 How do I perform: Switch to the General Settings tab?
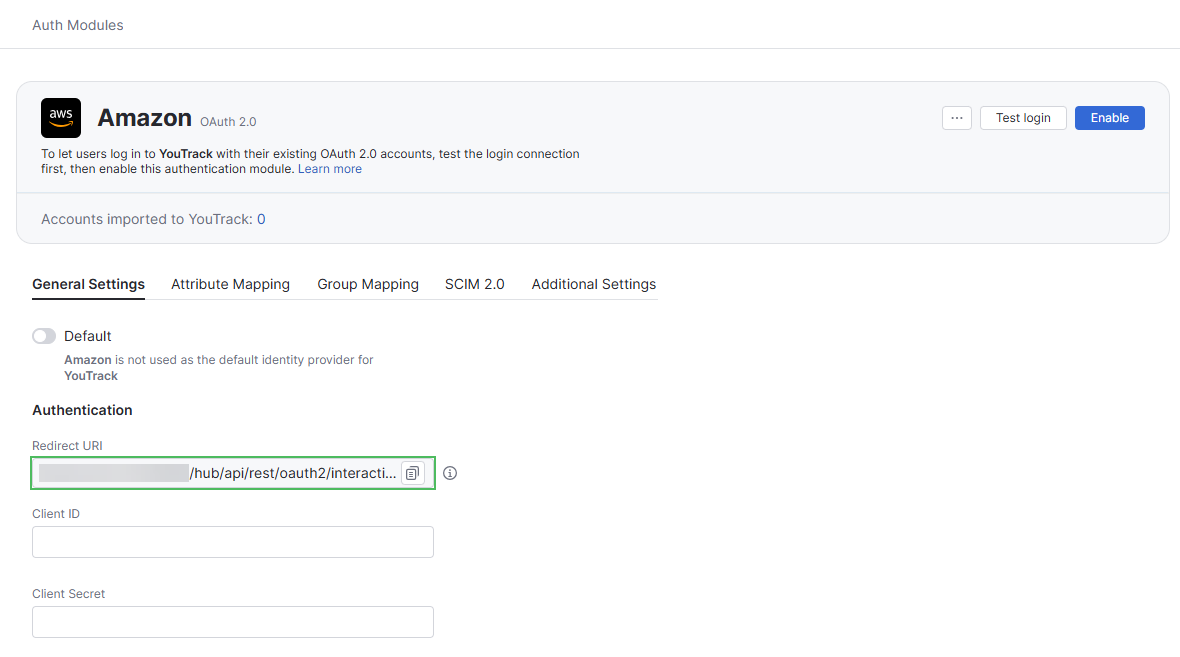click(88, 284)
